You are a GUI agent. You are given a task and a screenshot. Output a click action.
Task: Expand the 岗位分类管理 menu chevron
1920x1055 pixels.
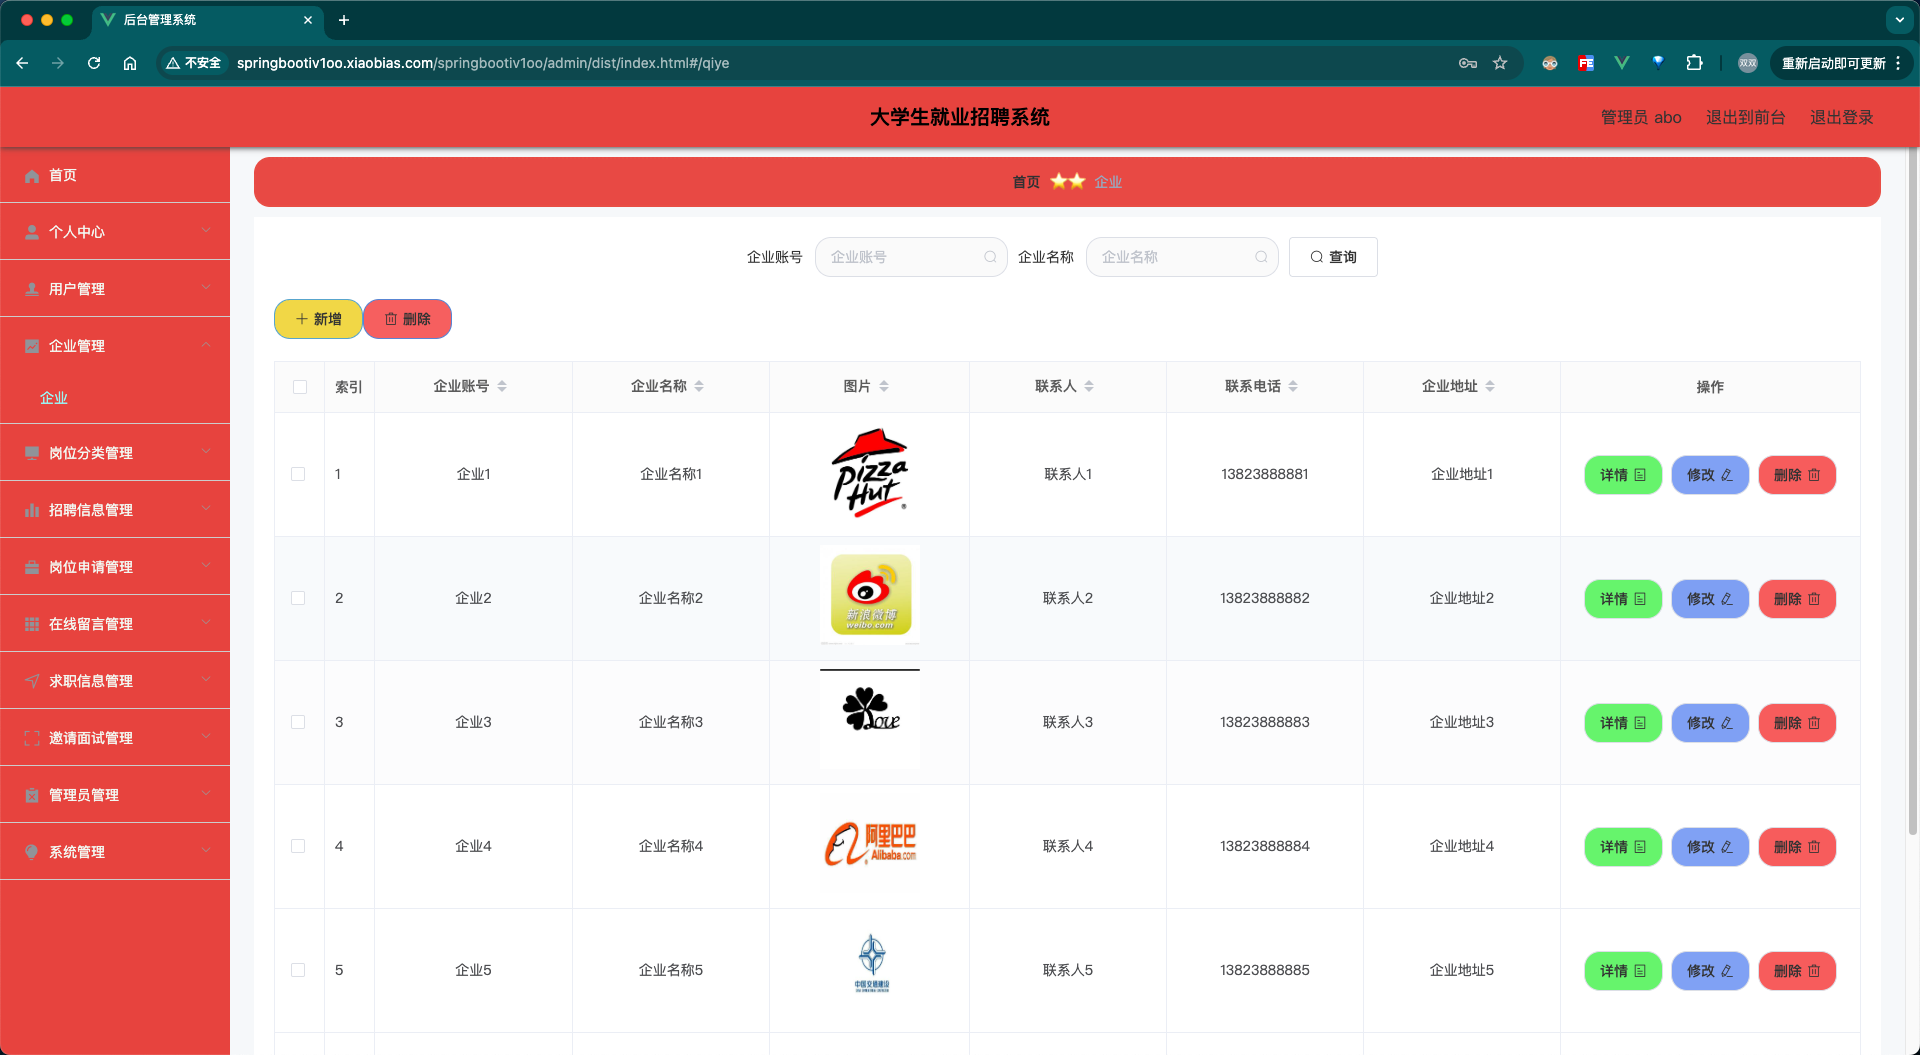(206, 452)
